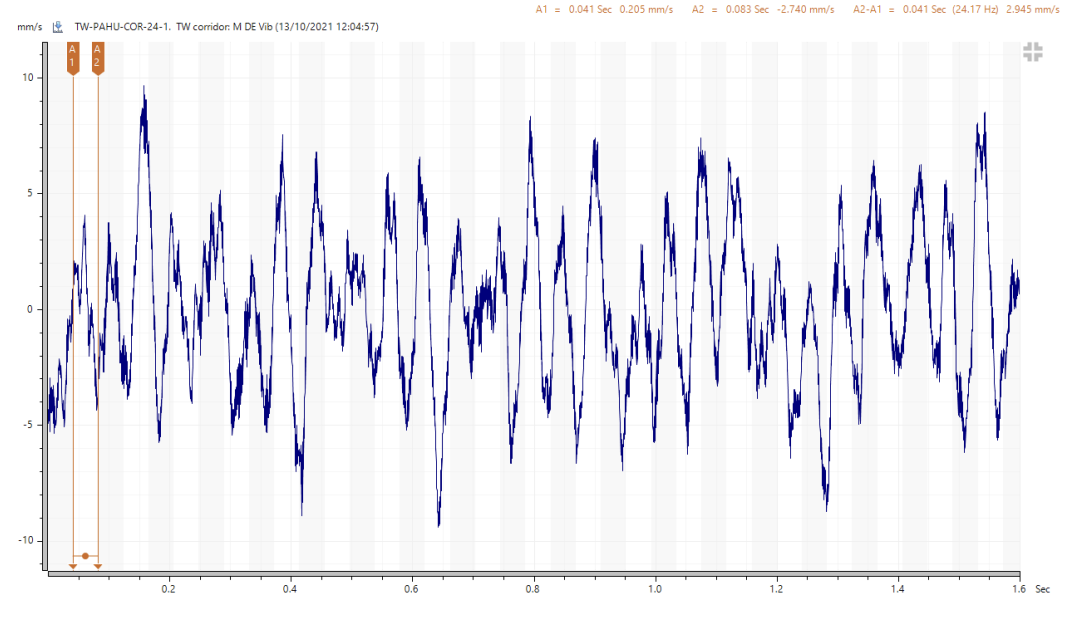Screen dimensions: 1092x622
Task: Click the bottom triangle of cursor A1
Action: point(73,566)
